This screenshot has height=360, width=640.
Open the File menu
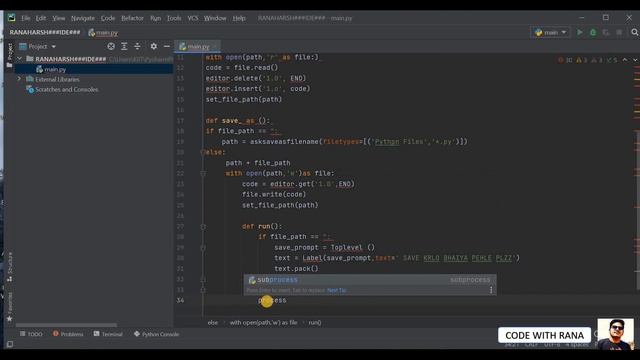(26, 18)
